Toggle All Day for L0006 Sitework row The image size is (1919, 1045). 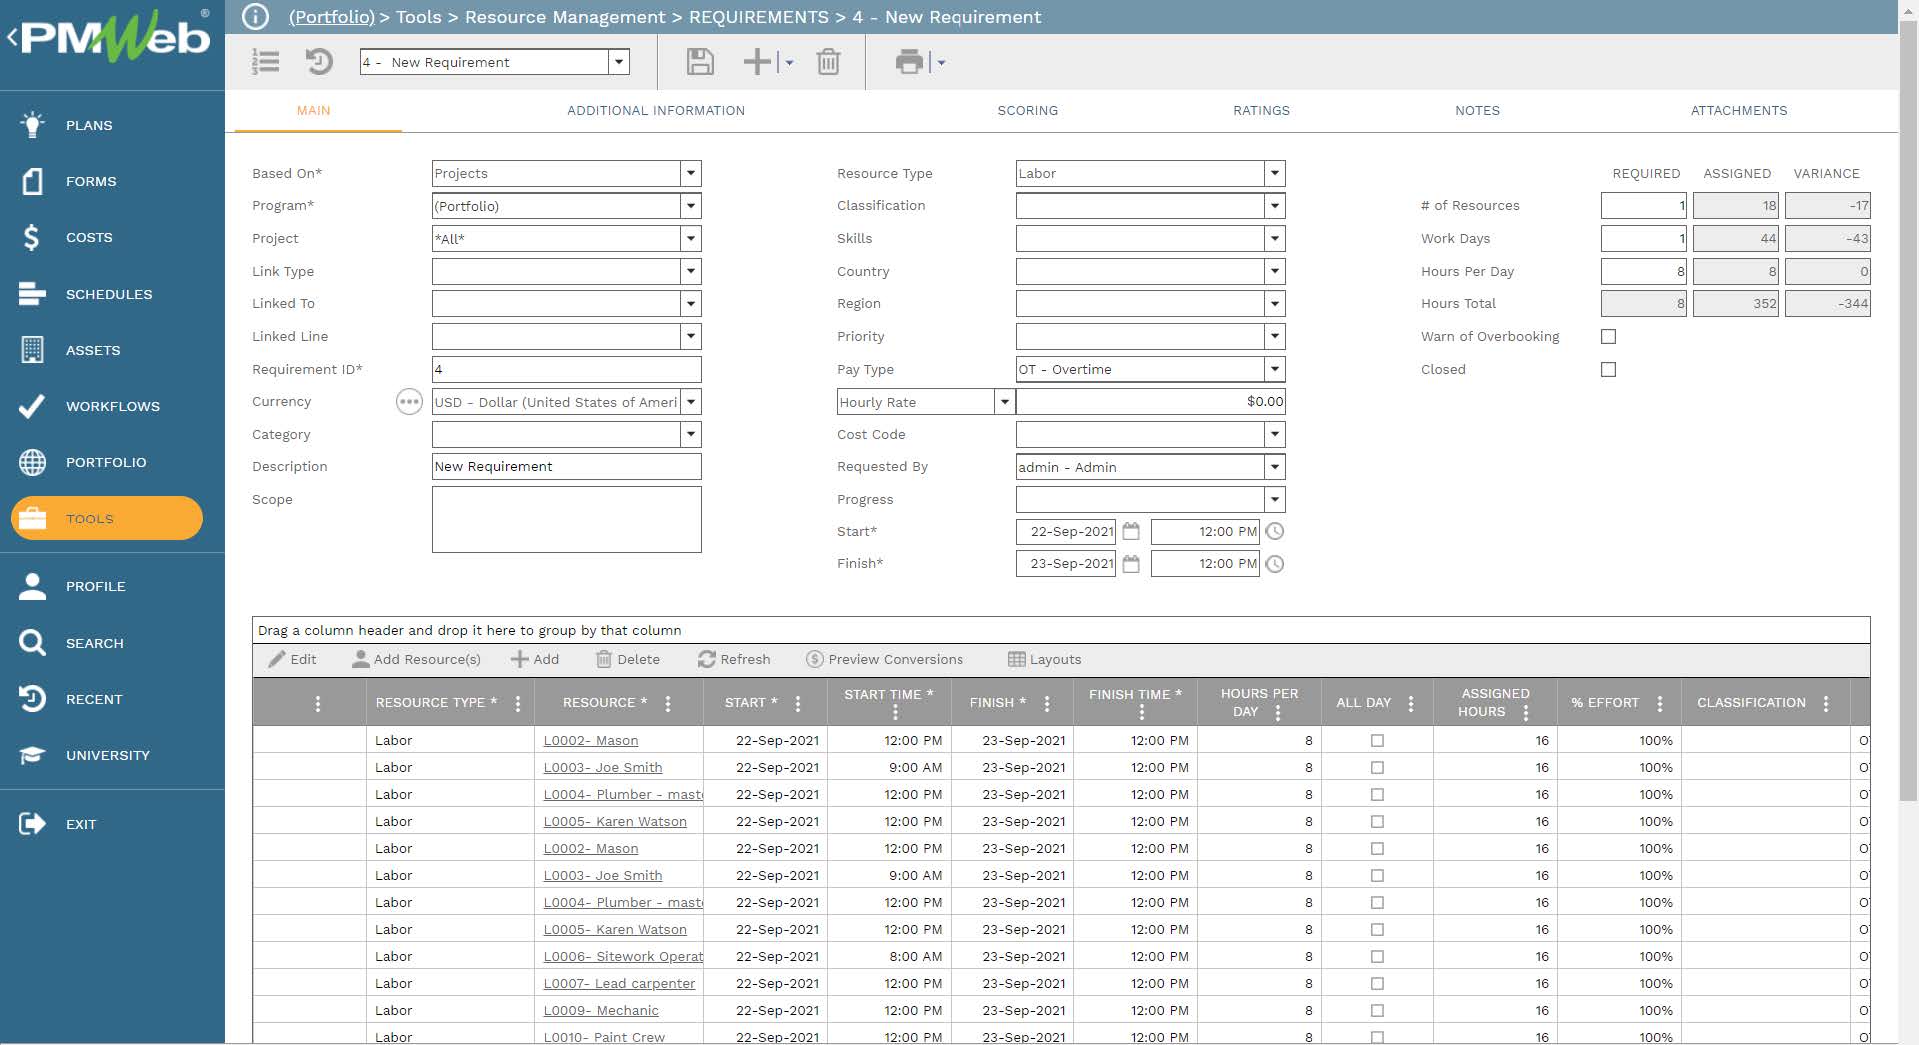pyautogui.click(x=1377, y=956)
